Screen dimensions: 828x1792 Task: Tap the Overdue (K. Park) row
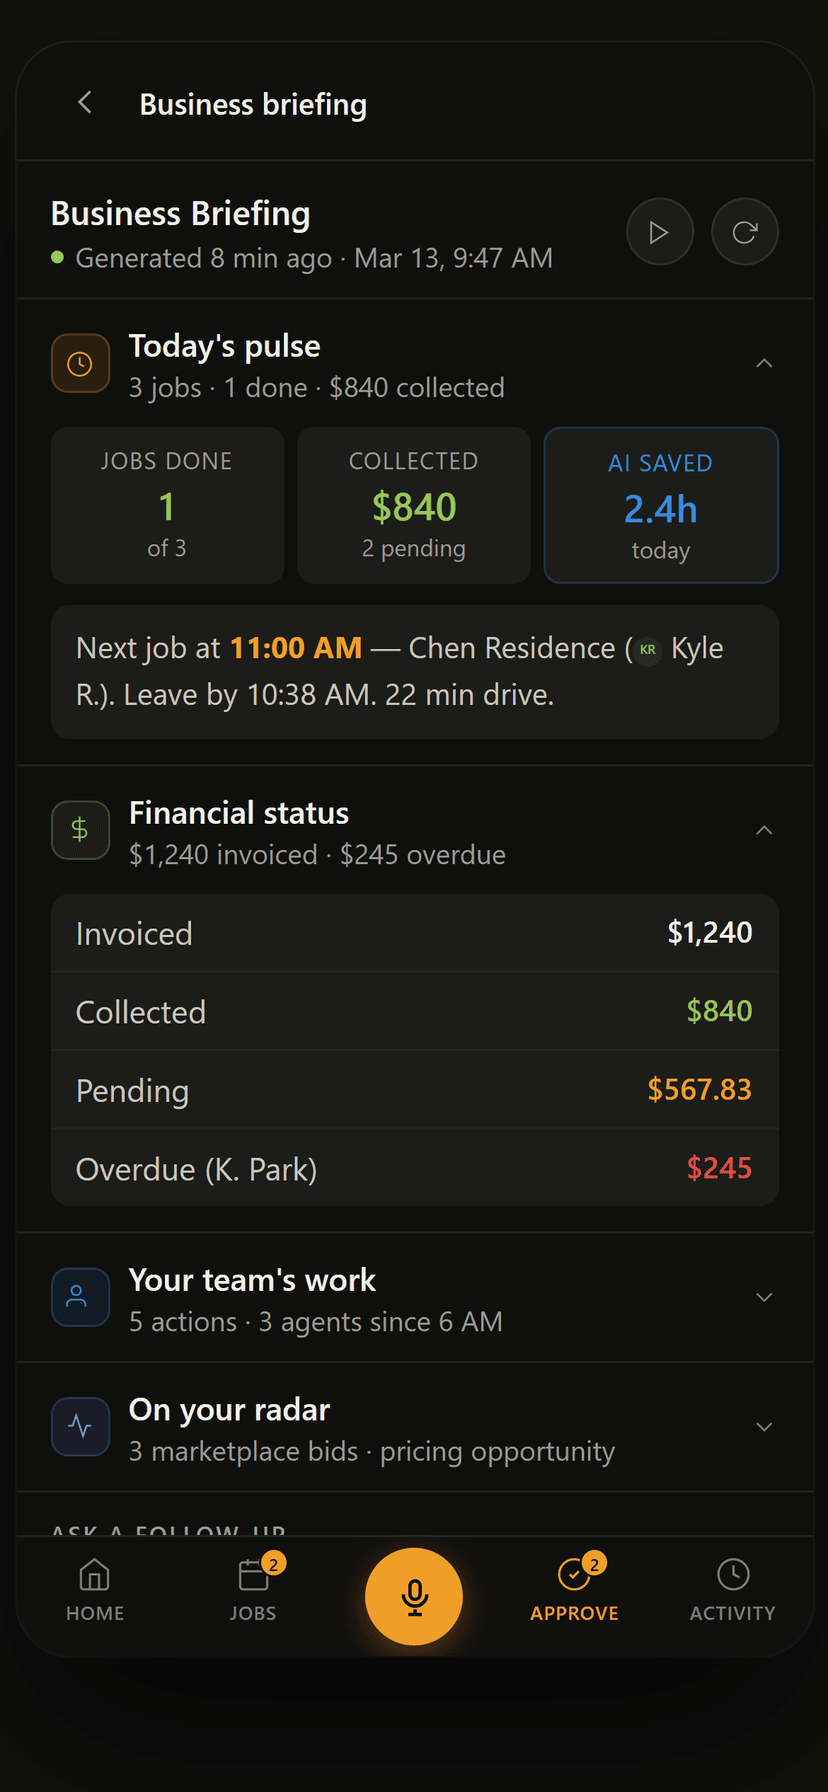414,1168
